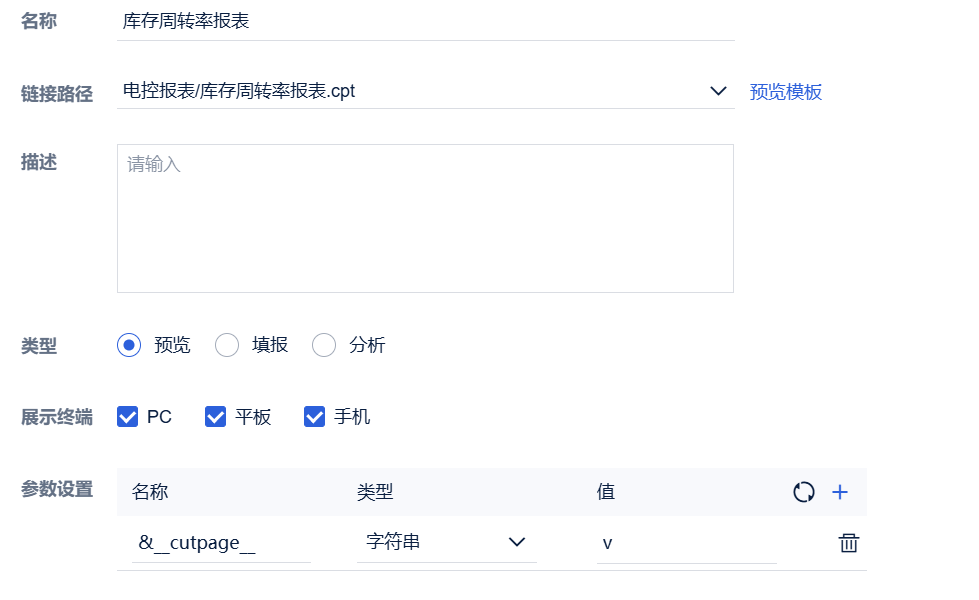Viewport: 979px width, 600px height.
Task: Open the 字符串 type dropdown
Action: coord(447,542)
